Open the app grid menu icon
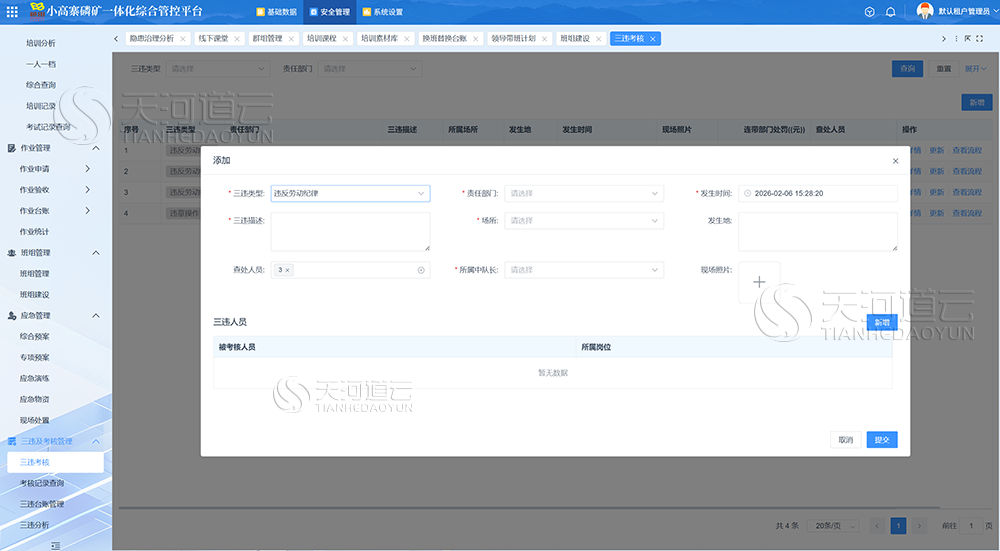The image size is (1000, 551). click(x=12, y=11)
